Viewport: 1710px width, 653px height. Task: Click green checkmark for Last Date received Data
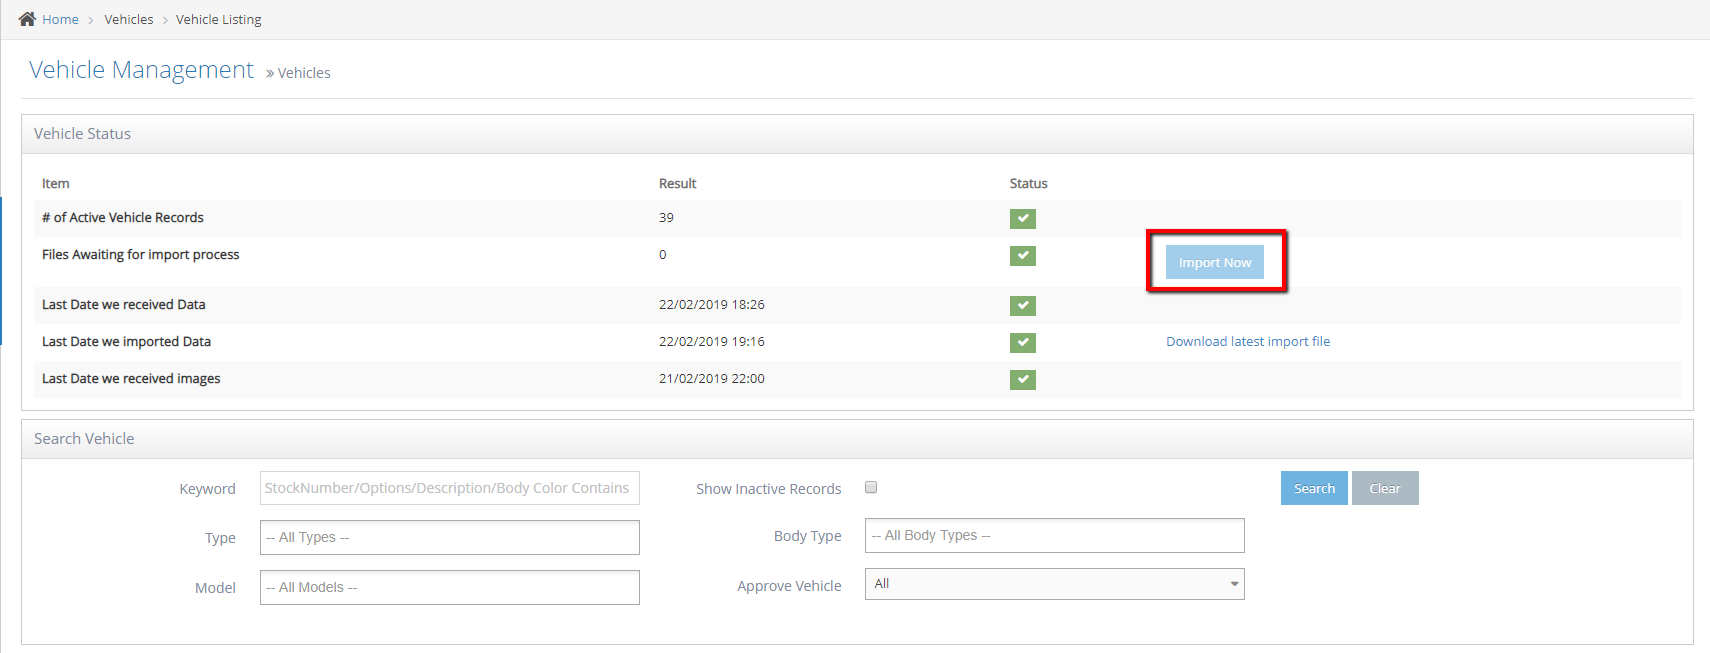(x=1022, y=305)
